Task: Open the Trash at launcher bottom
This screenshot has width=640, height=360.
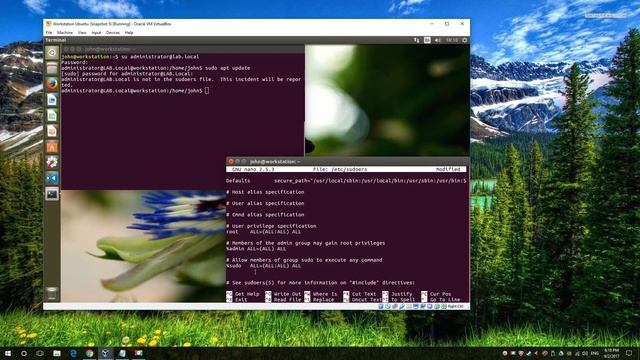Action: tap(52, 293)
